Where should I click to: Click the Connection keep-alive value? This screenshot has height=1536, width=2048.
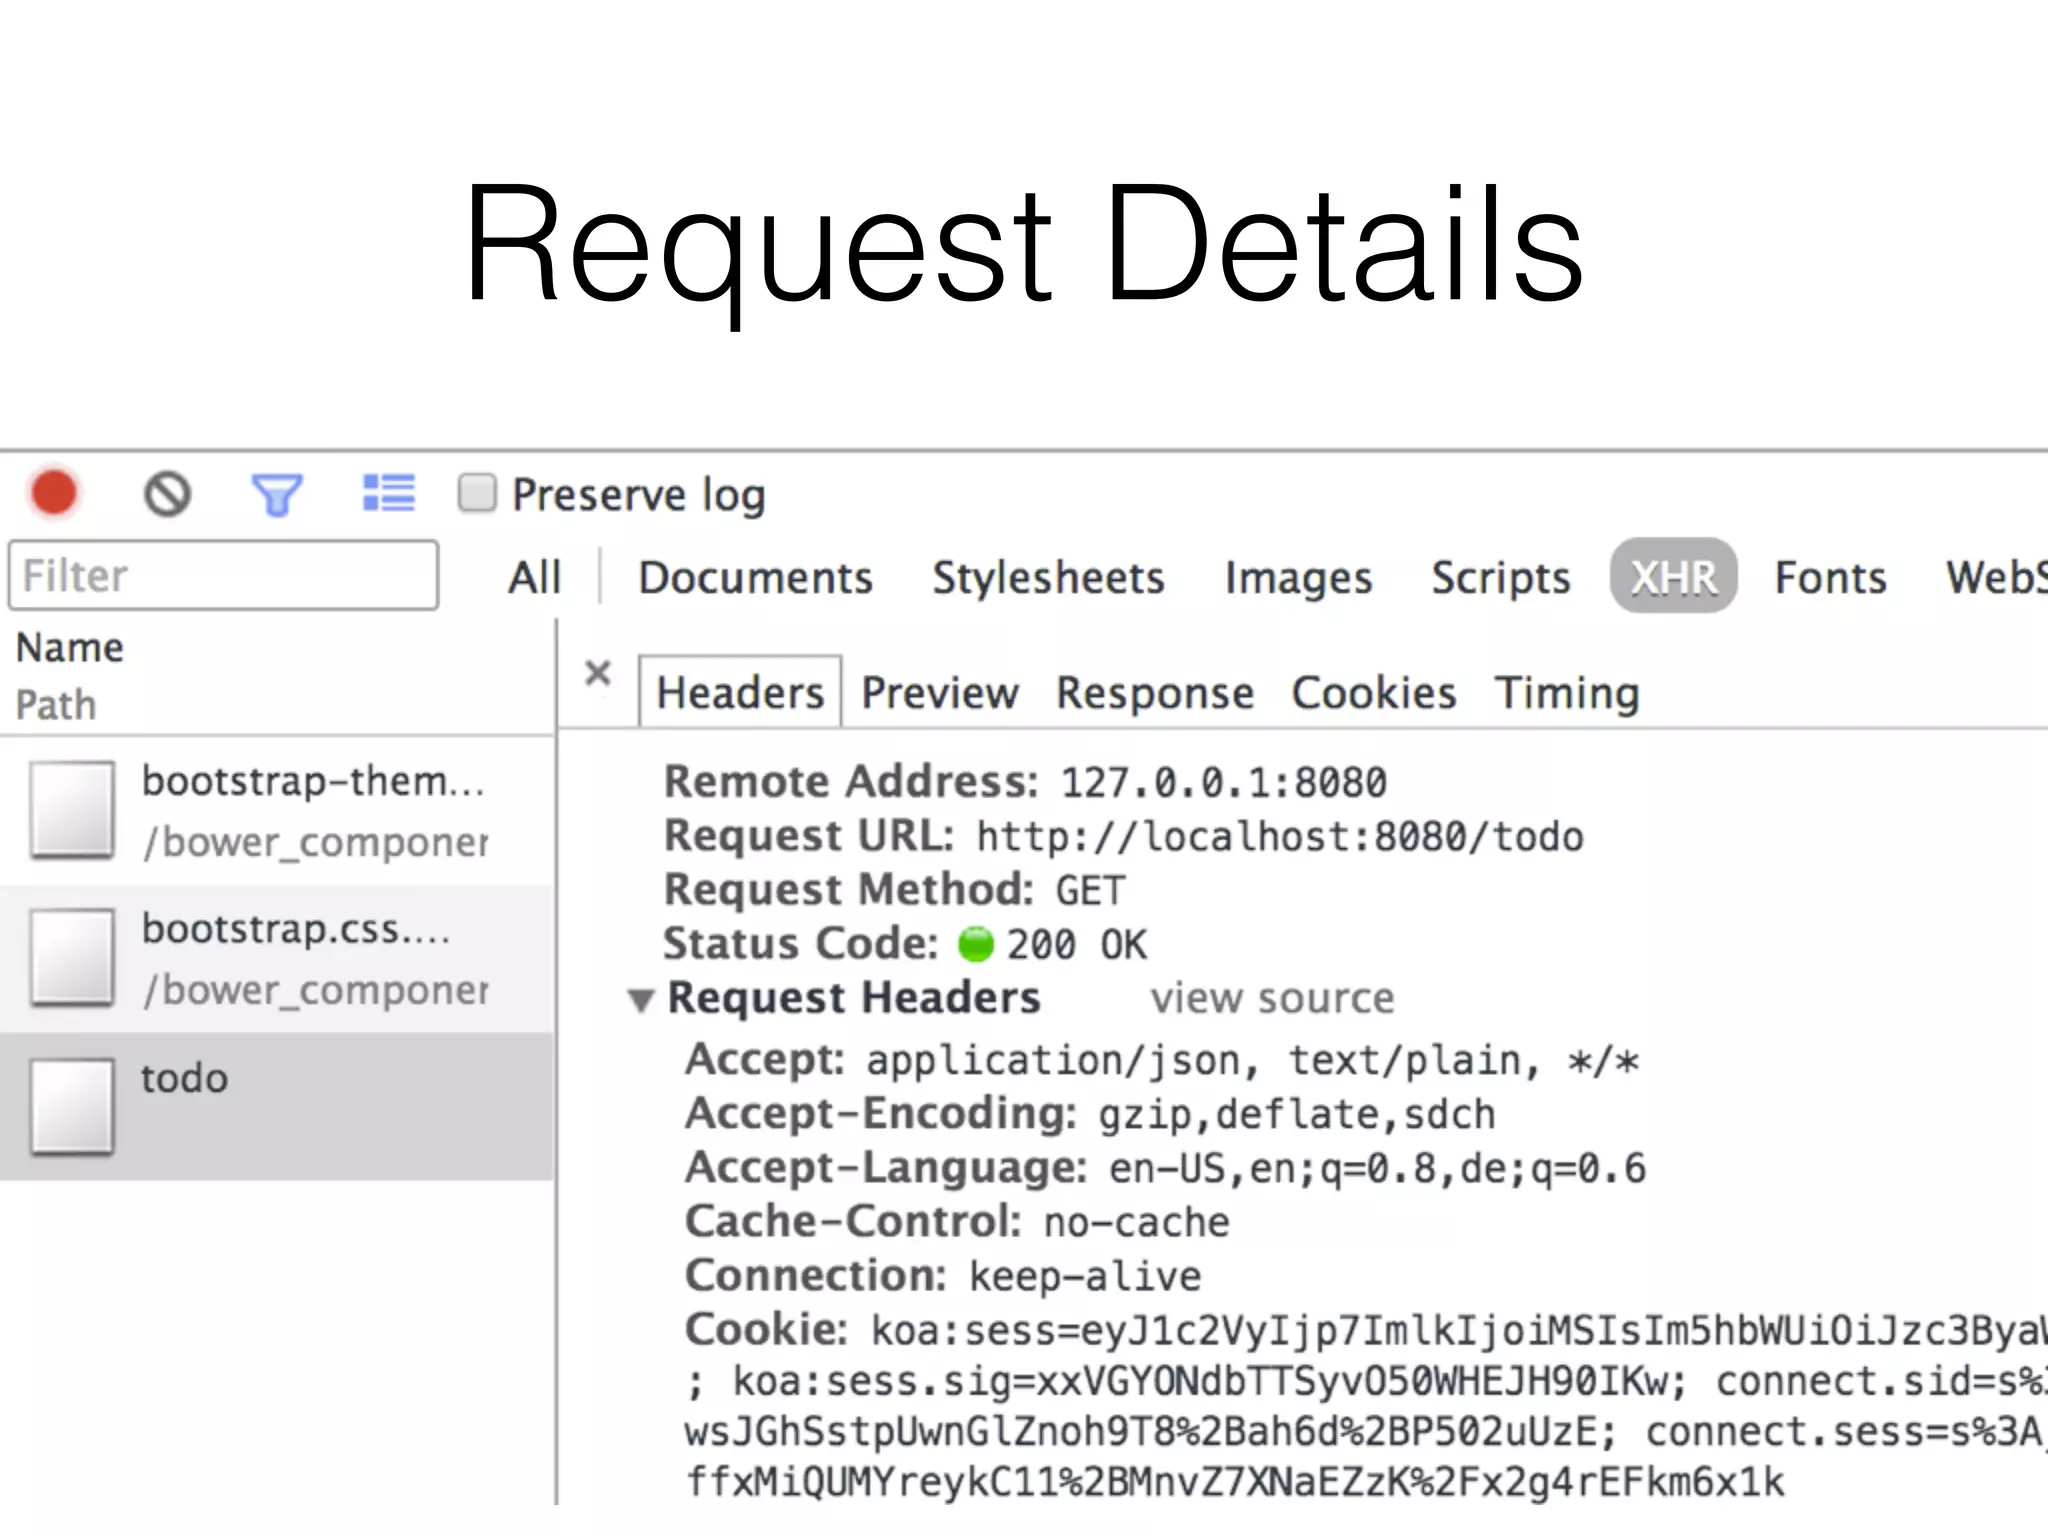coord(1085,1277)
